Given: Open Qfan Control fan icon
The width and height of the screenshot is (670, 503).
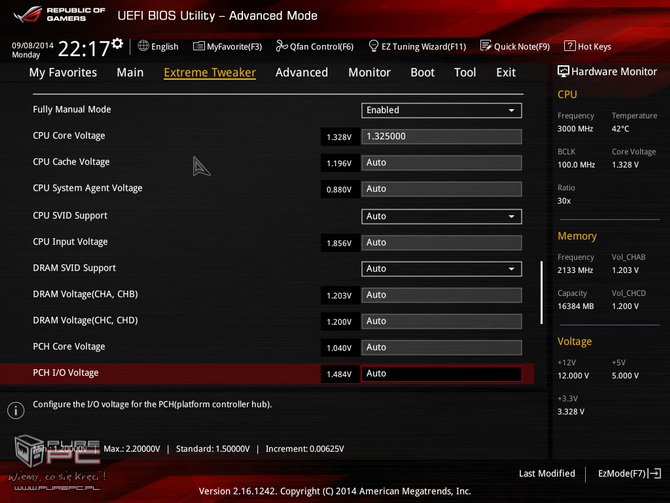Looking at the screenshot, I should pos(281,46).
